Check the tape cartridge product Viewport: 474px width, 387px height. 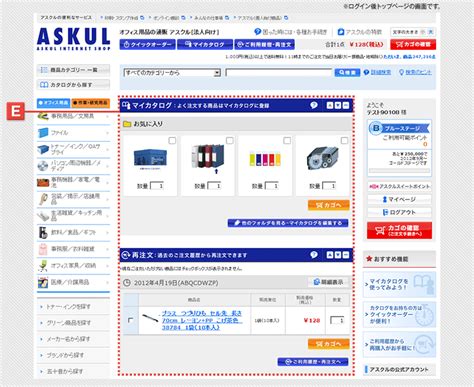tap(344, 141)
